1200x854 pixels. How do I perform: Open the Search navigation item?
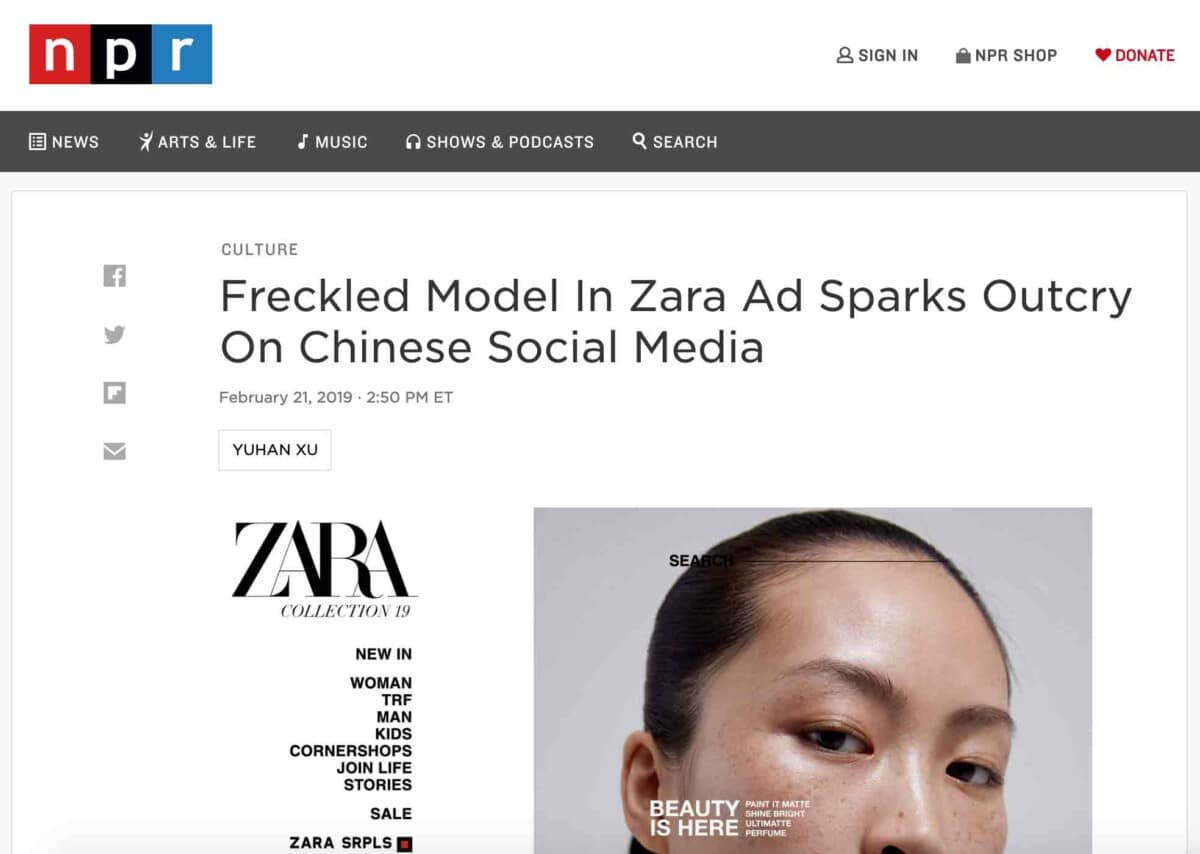tap(675, 142)
